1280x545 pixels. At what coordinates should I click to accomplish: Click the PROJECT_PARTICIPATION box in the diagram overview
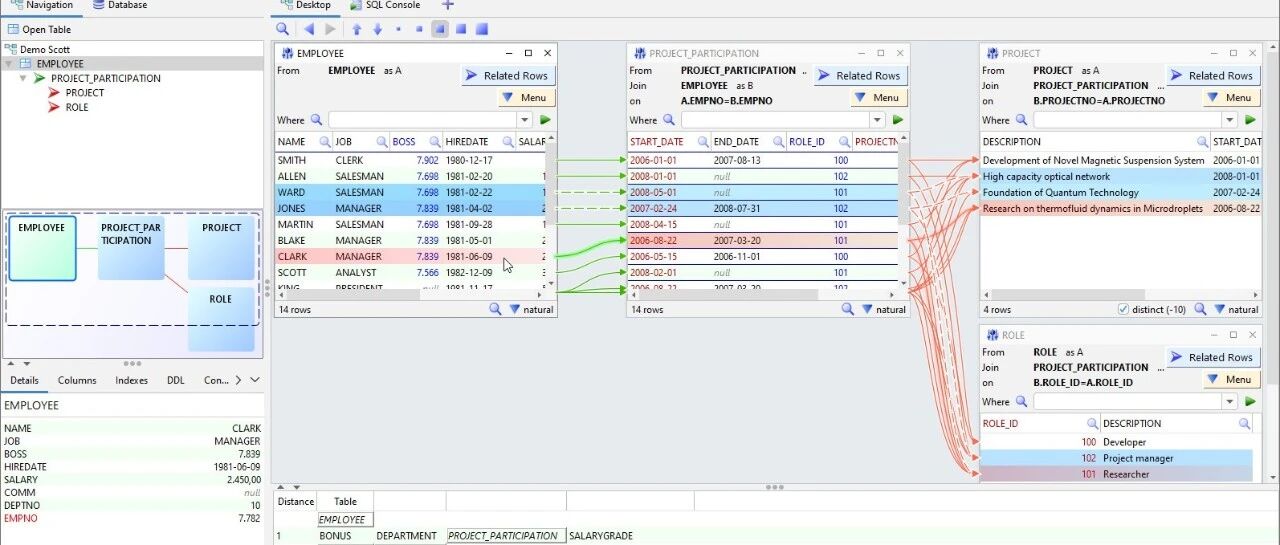[131, 246]
